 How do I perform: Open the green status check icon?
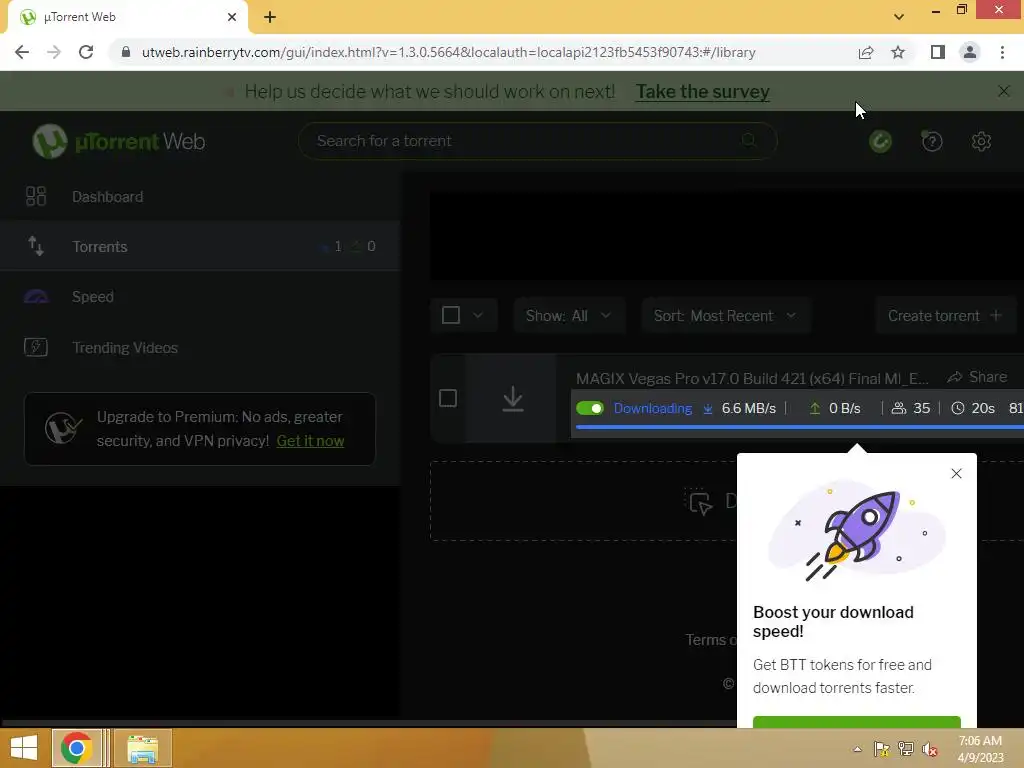pyautogui.click(x=880, y=141)
